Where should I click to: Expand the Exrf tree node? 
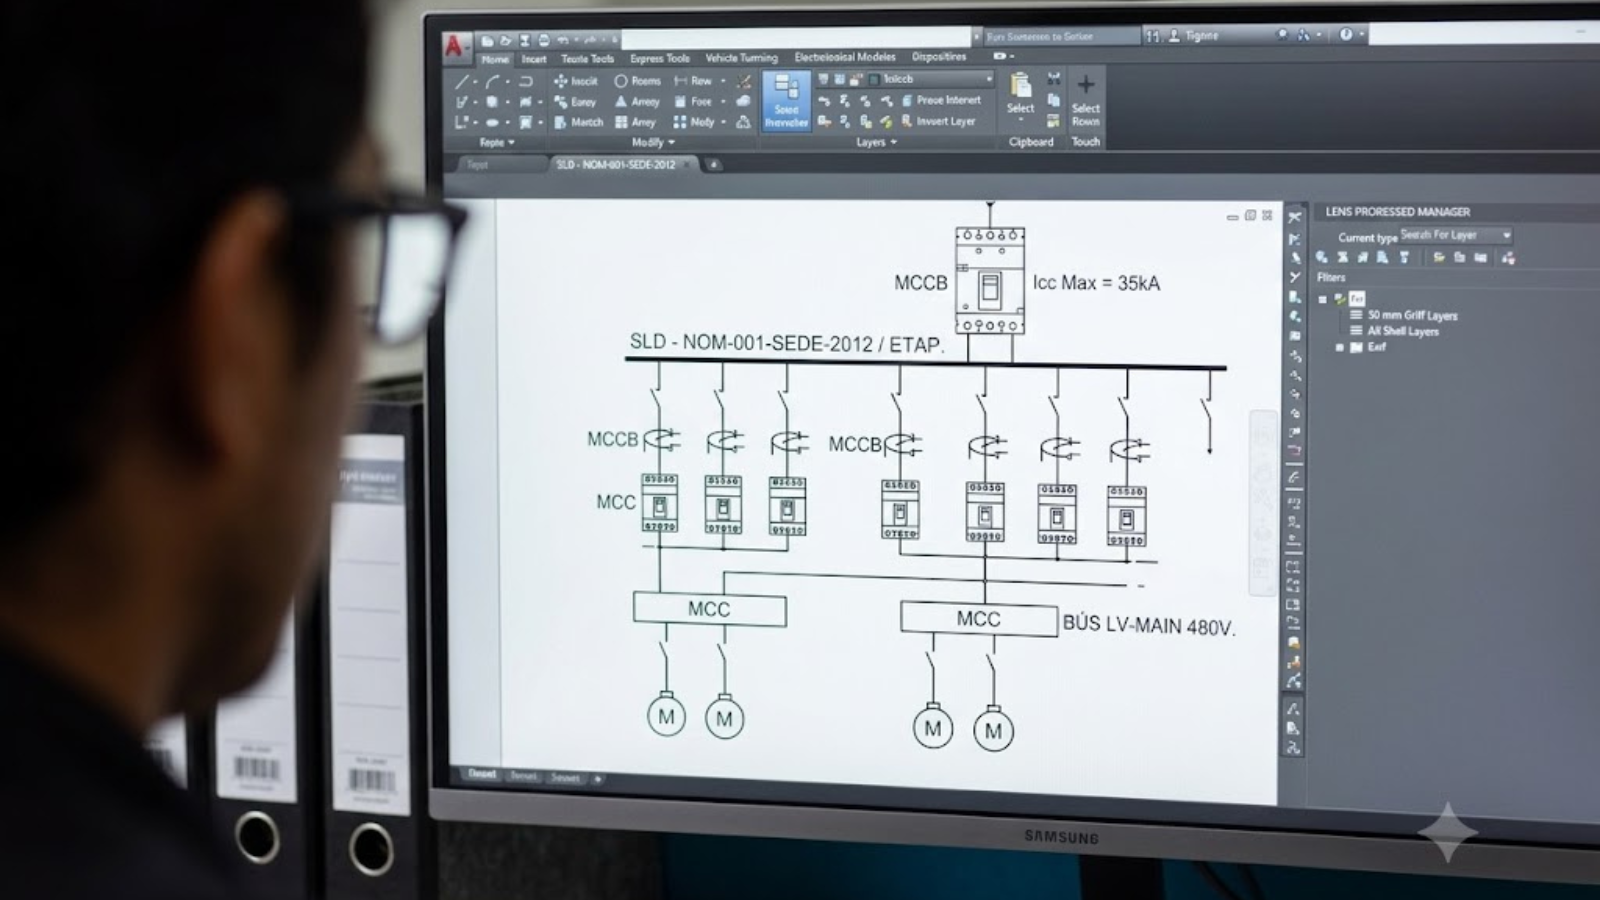click(x=1340, y=347)
